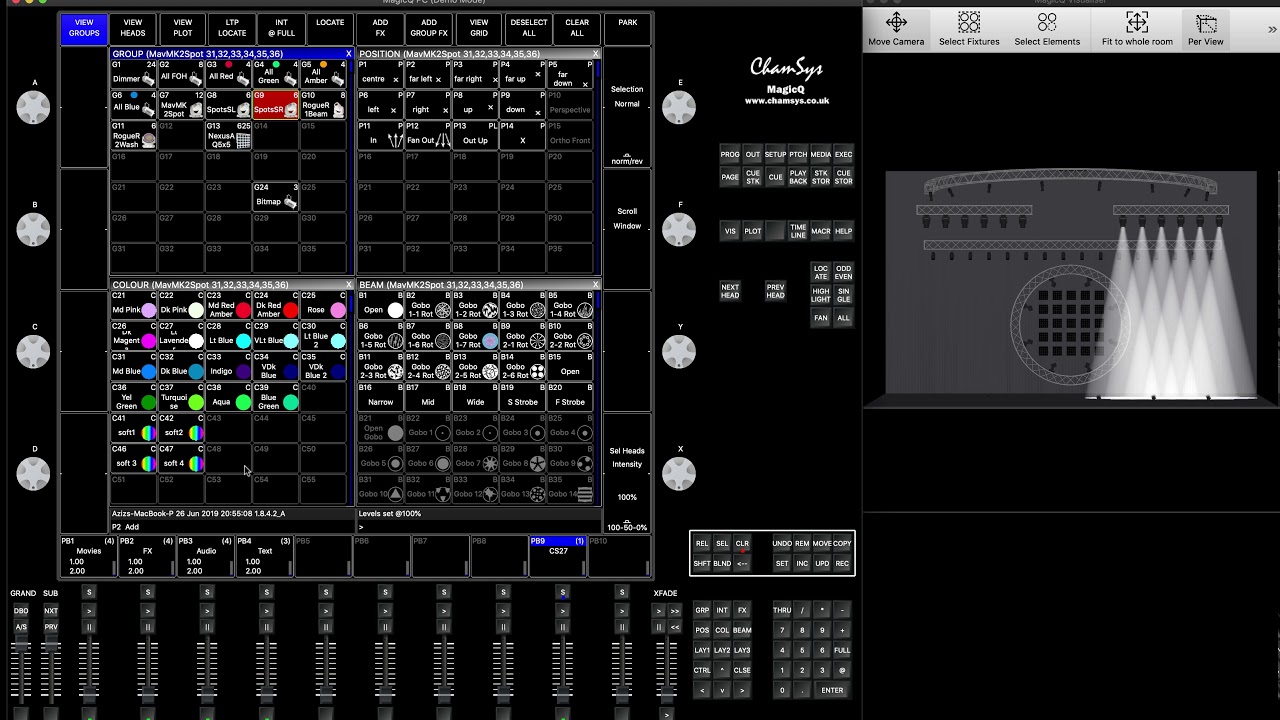Image resolution: width=1280 pixels, height=720 pixels.
Task: Toggle the FAN mode button
Action: click(x=821, y=318)
